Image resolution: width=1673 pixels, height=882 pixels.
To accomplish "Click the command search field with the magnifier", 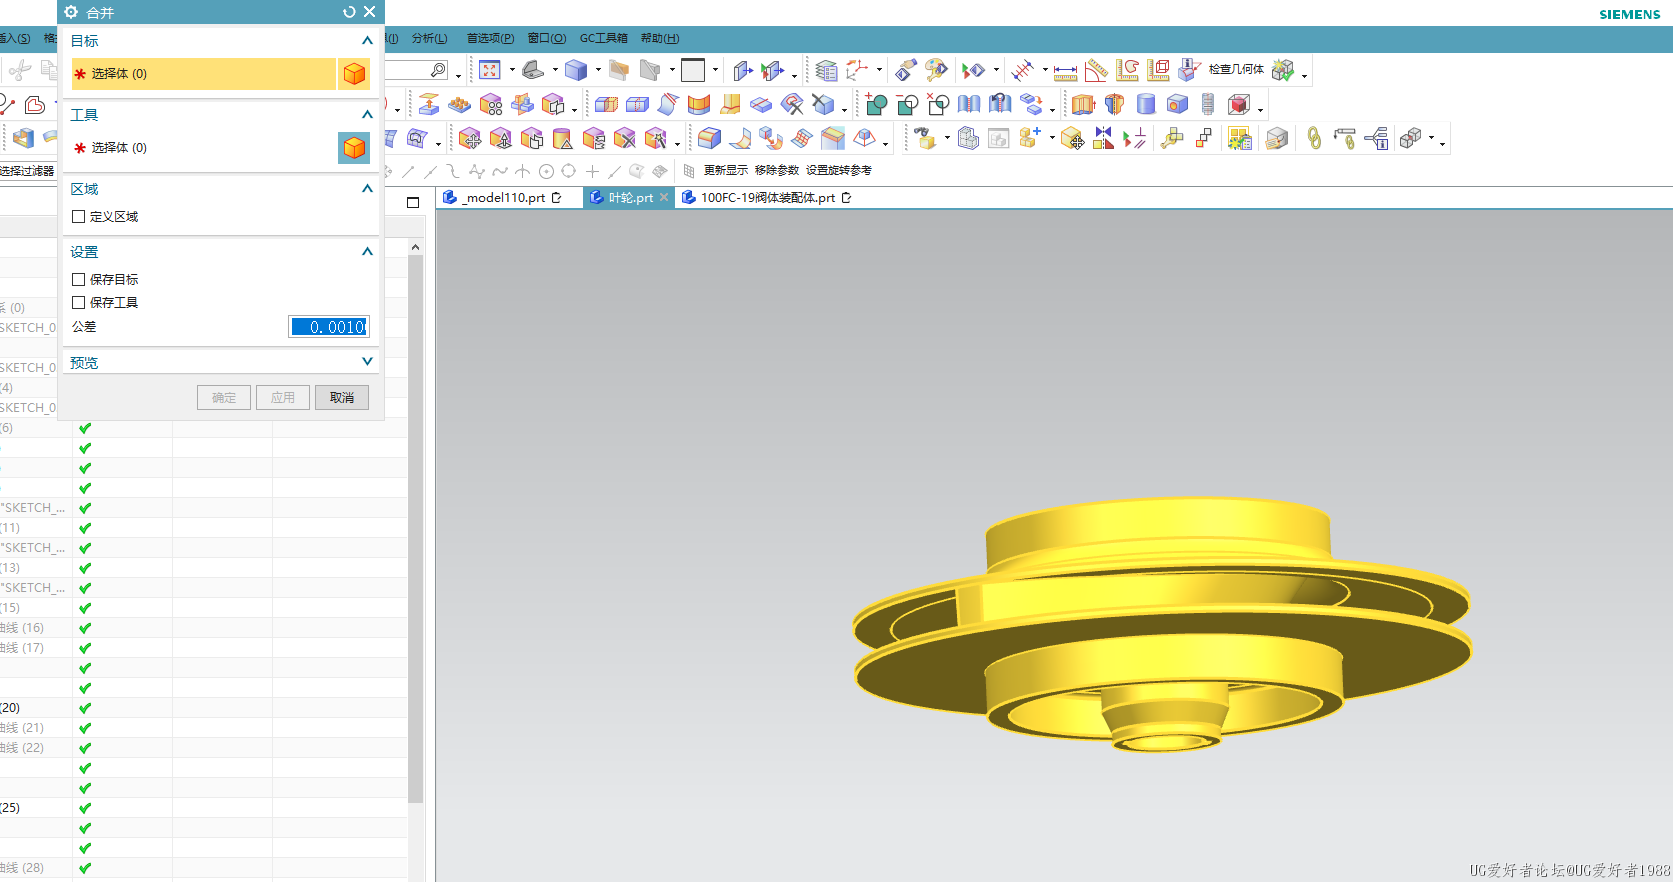I will tap(417, 70).
